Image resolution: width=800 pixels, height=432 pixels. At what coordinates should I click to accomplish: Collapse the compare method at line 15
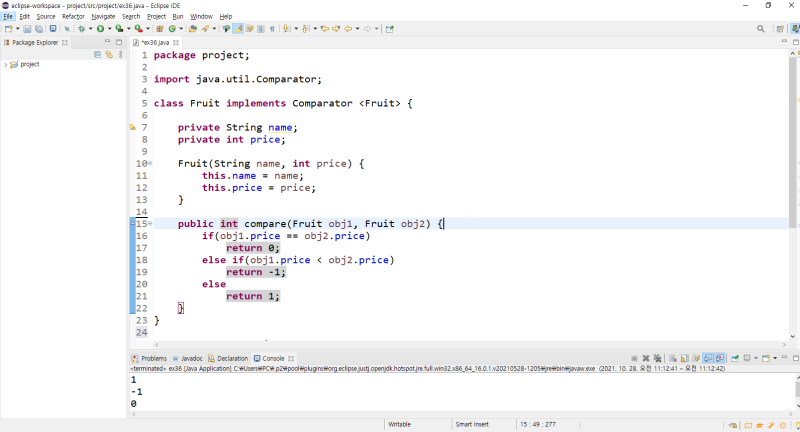(x=149, y=224)
